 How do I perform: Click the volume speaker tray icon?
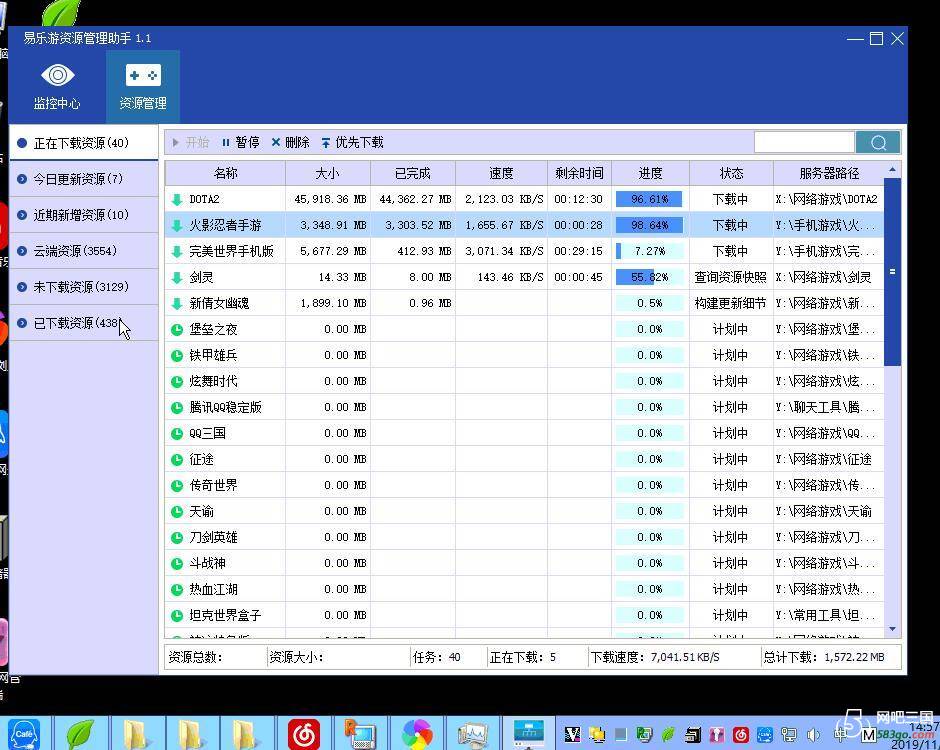pyautogui.click(x=814, y=734)
